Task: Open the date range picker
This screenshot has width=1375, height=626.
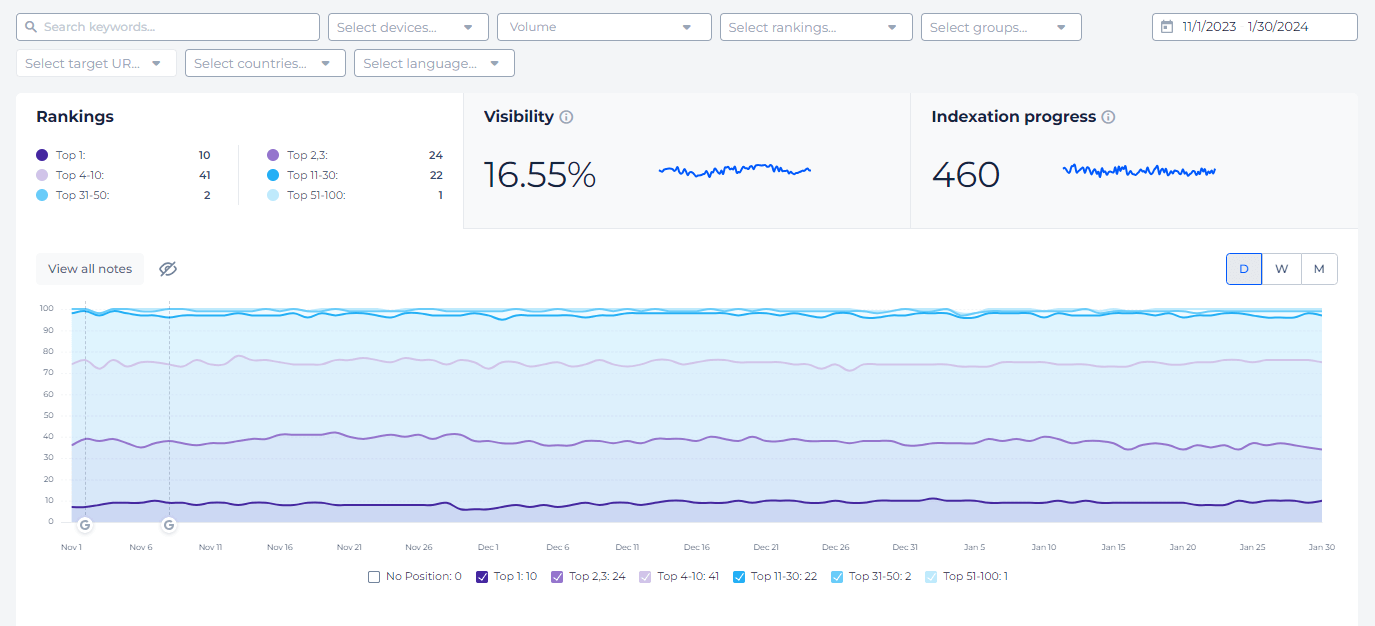Action: click(x=1255, y=27)
